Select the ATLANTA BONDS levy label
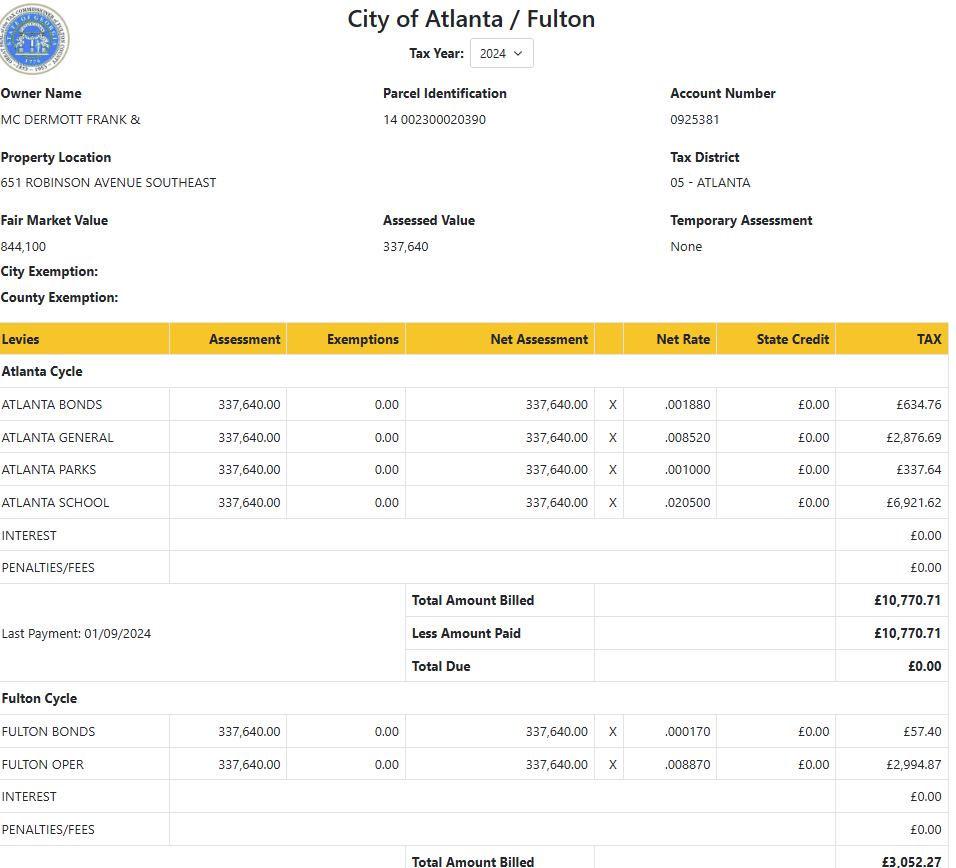Viewport: 956px width, 868px height. tap(52, 405)
